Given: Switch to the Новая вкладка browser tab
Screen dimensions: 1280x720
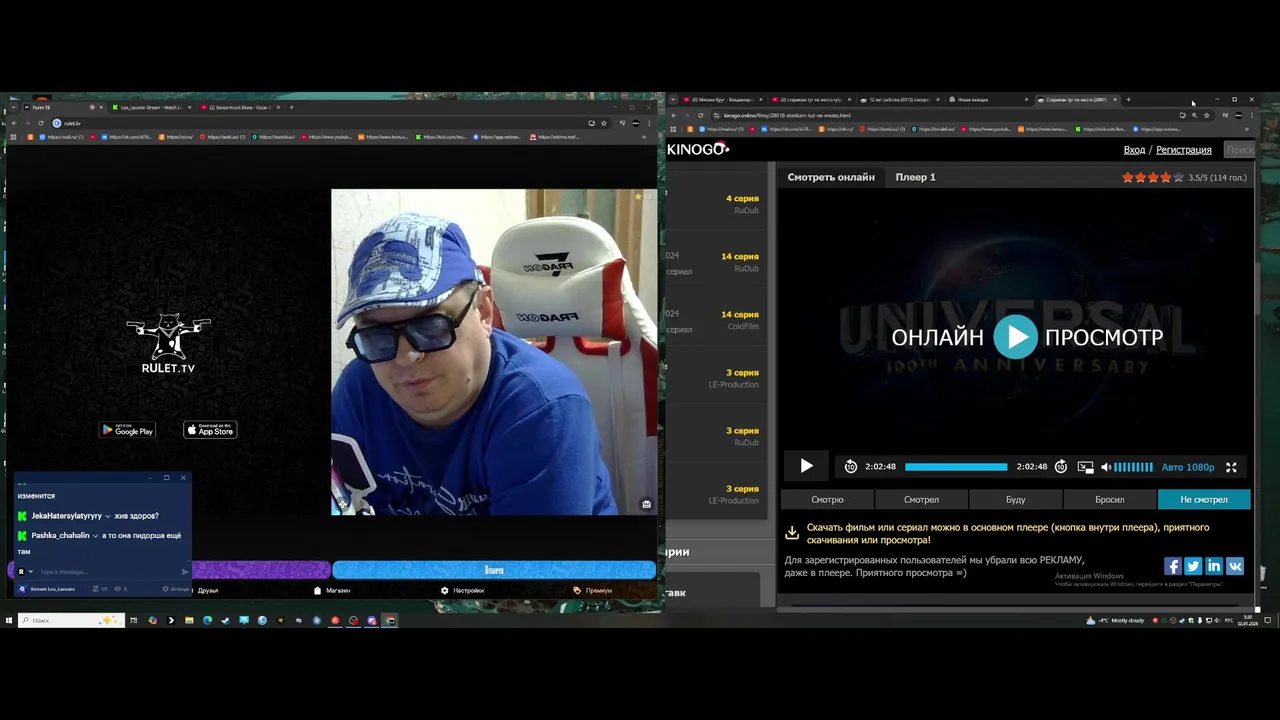Looking at the screenshot, I should [987, 100].
